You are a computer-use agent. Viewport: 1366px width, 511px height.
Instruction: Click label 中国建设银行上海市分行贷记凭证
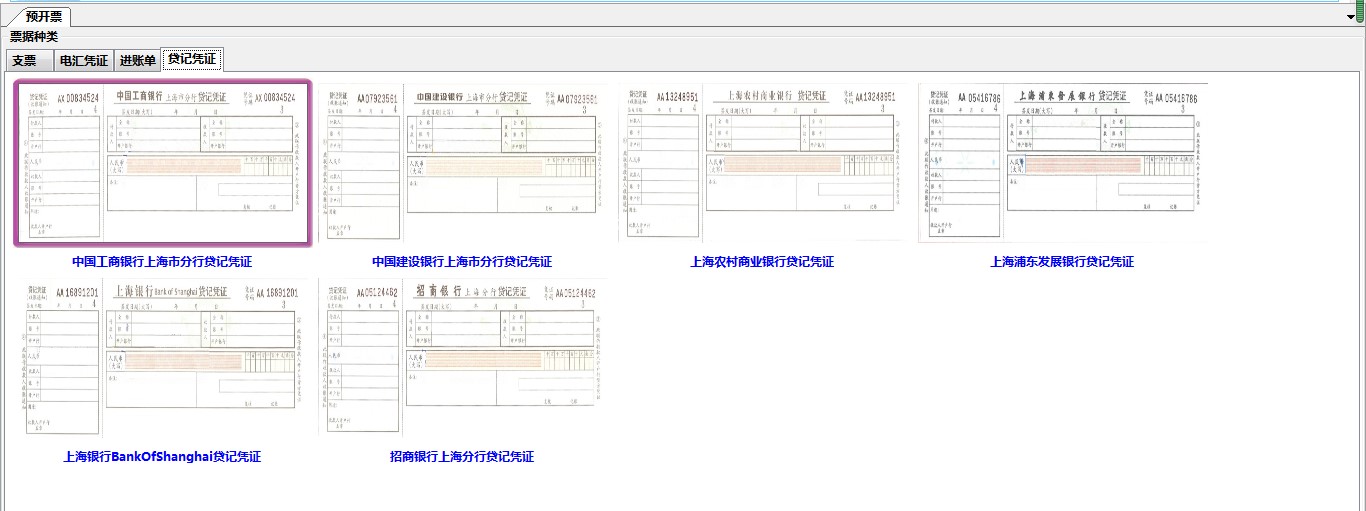click(x=462, y=262)
